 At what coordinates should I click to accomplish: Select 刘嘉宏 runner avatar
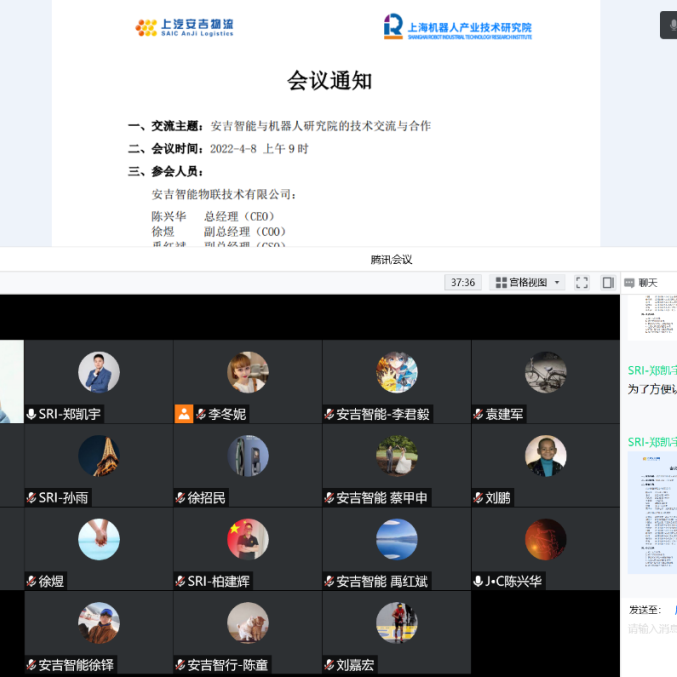(397, 623)
